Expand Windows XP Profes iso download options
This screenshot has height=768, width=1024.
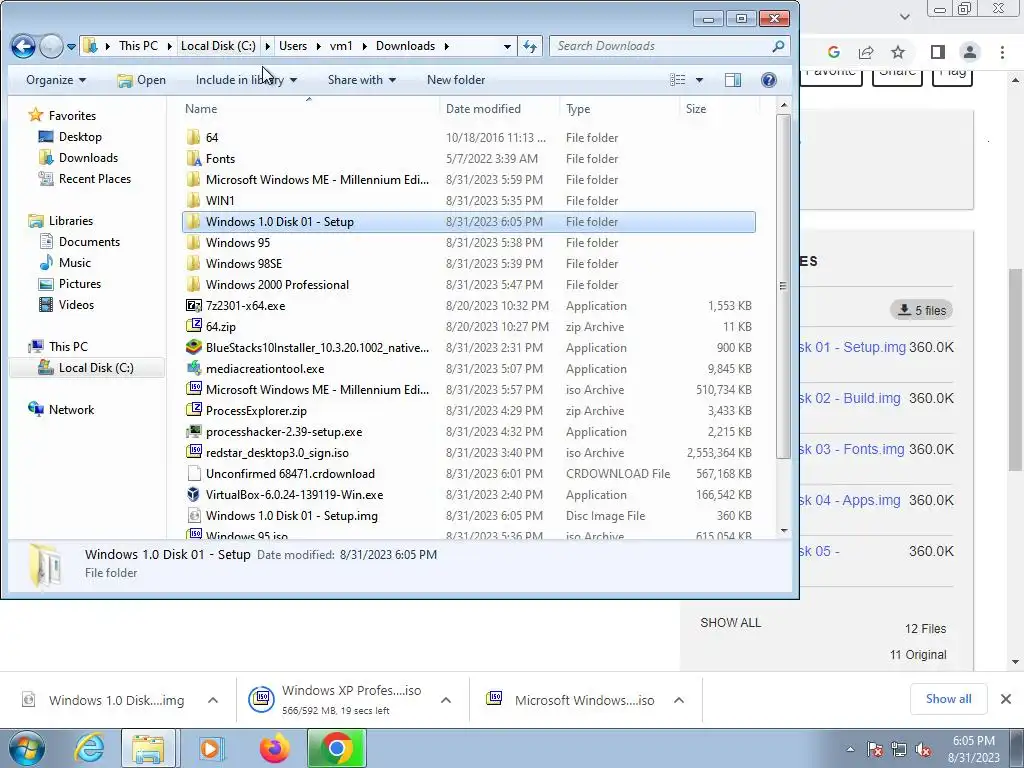coord(446,700)
